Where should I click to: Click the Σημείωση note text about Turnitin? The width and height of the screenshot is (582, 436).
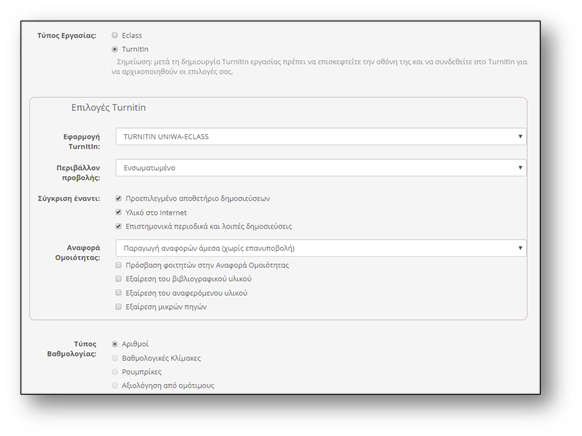319,66
